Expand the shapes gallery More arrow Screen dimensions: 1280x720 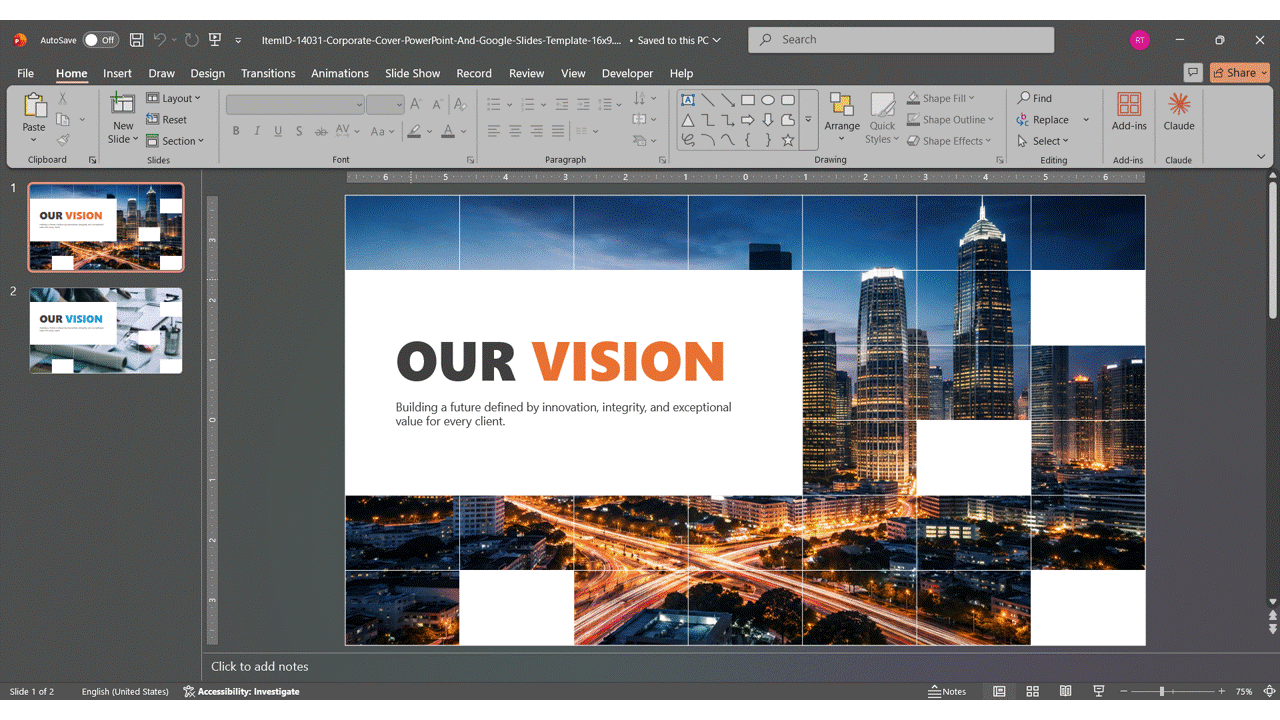[808, 120]
